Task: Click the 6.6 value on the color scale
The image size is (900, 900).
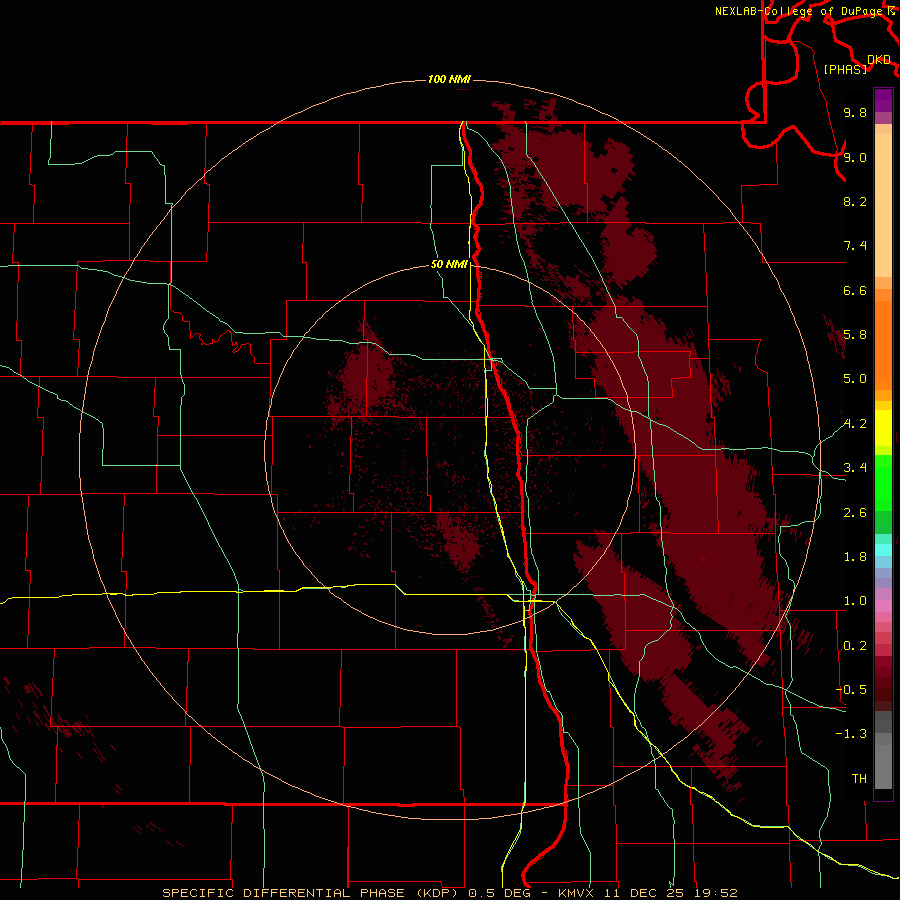Action: 855,290
